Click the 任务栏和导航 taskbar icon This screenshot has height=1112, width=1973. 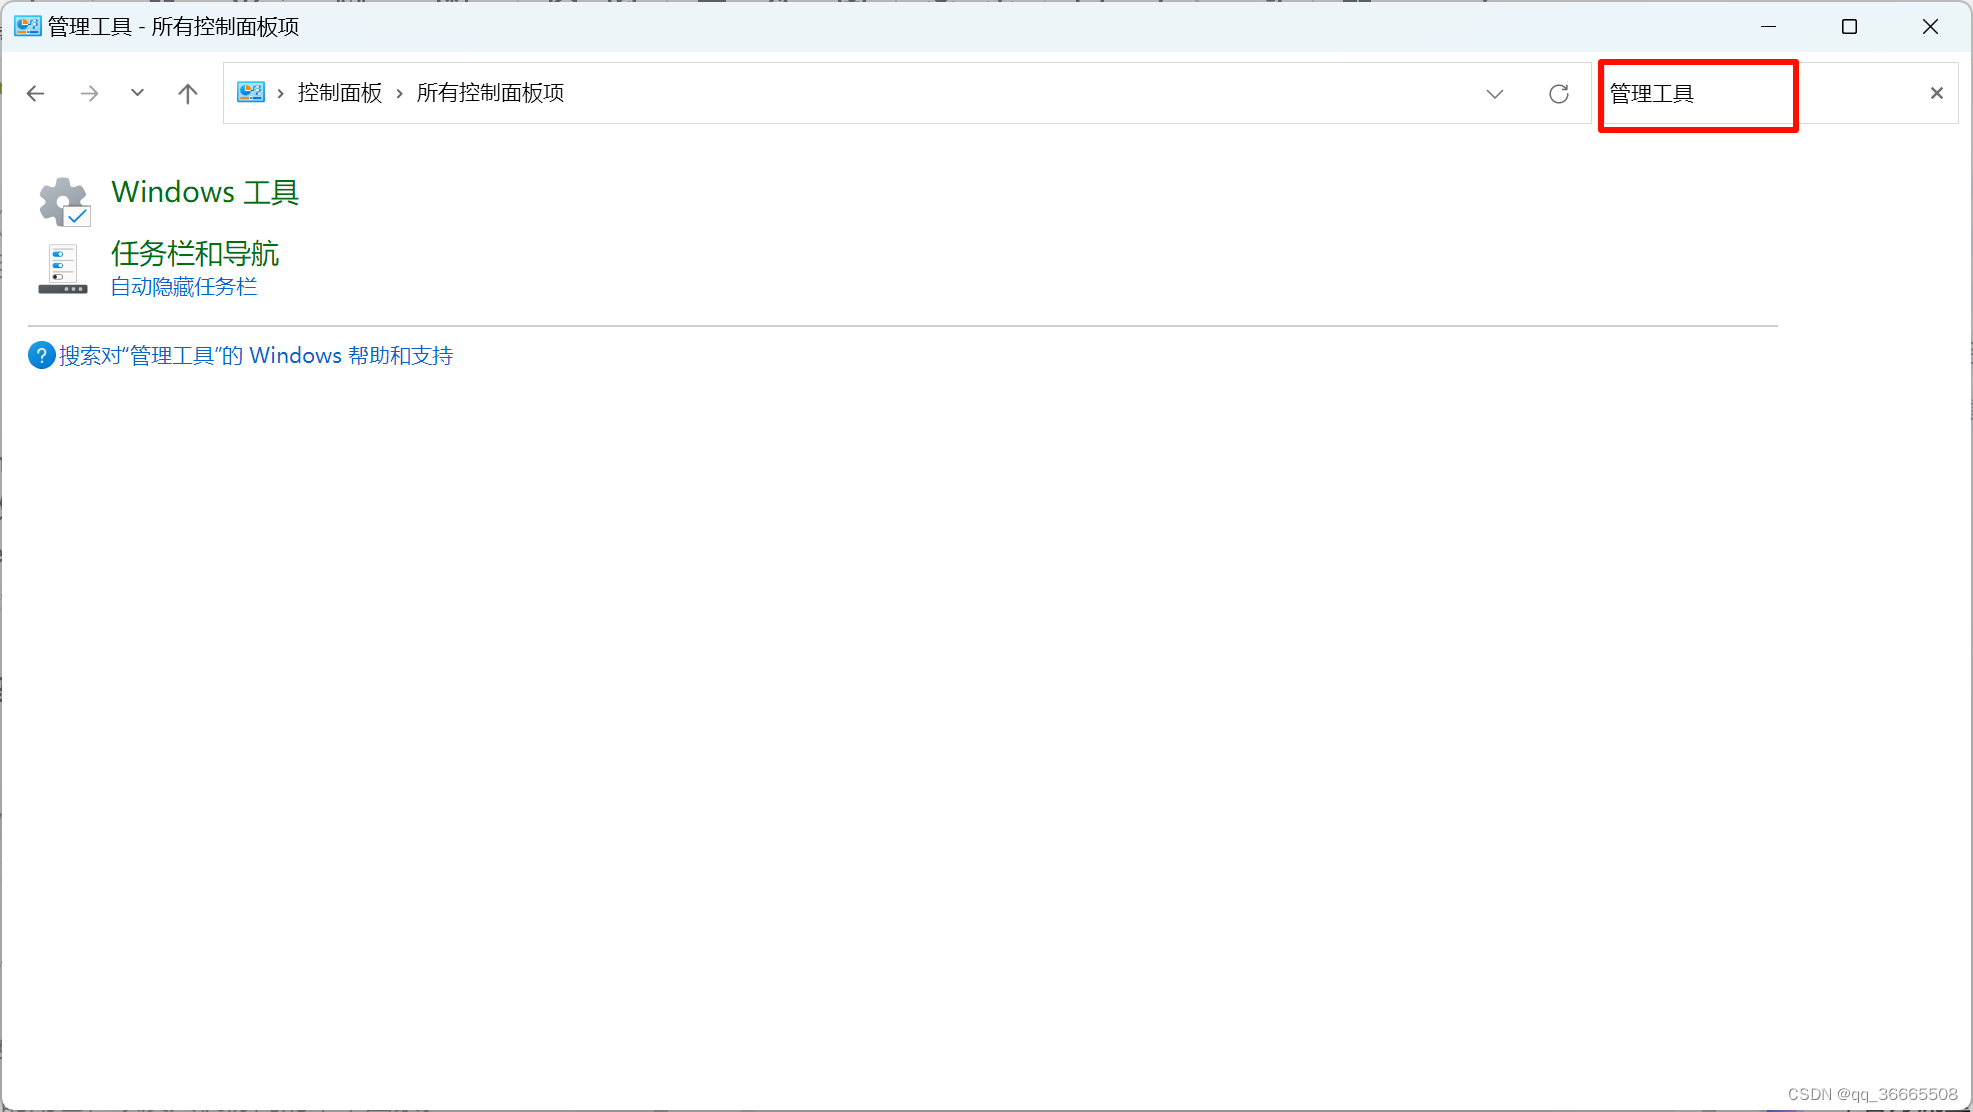62,268
